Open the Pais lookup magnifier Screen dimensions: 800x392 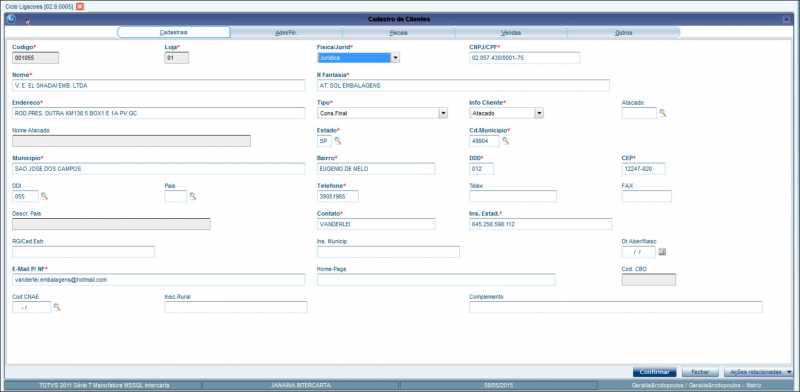pyautogui.click(x=192, y=196)
